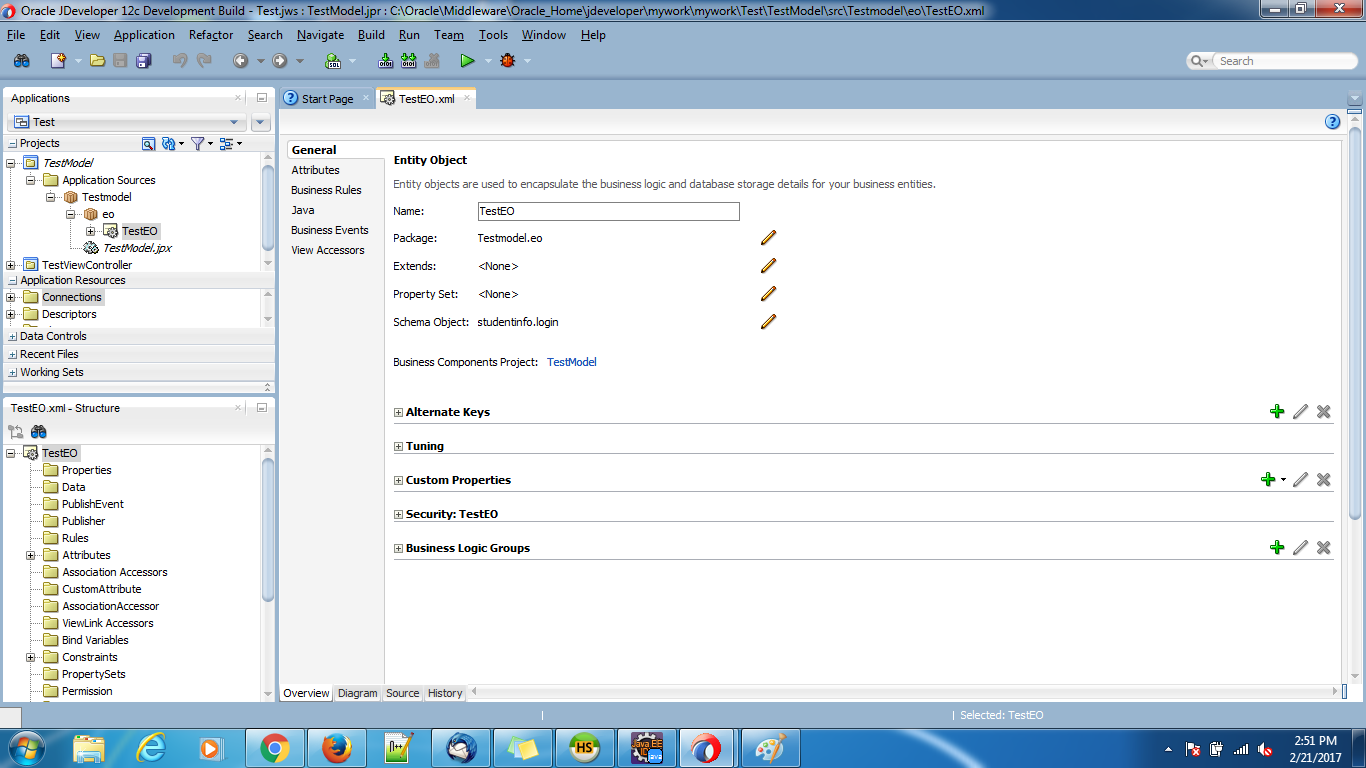Open the filter dropdown in the Projects panel
The height and width of the screenshot is (768, 1366).
pos(200,143)
